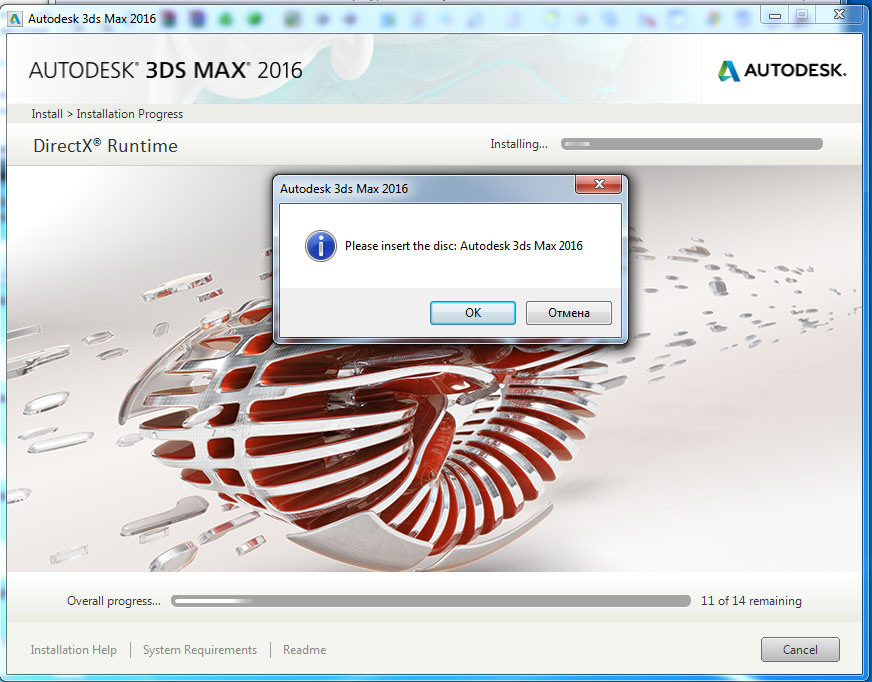The image size is (872, 682).
Task: Click the blue information icon in dialog
Action: (x=321, y=246)
